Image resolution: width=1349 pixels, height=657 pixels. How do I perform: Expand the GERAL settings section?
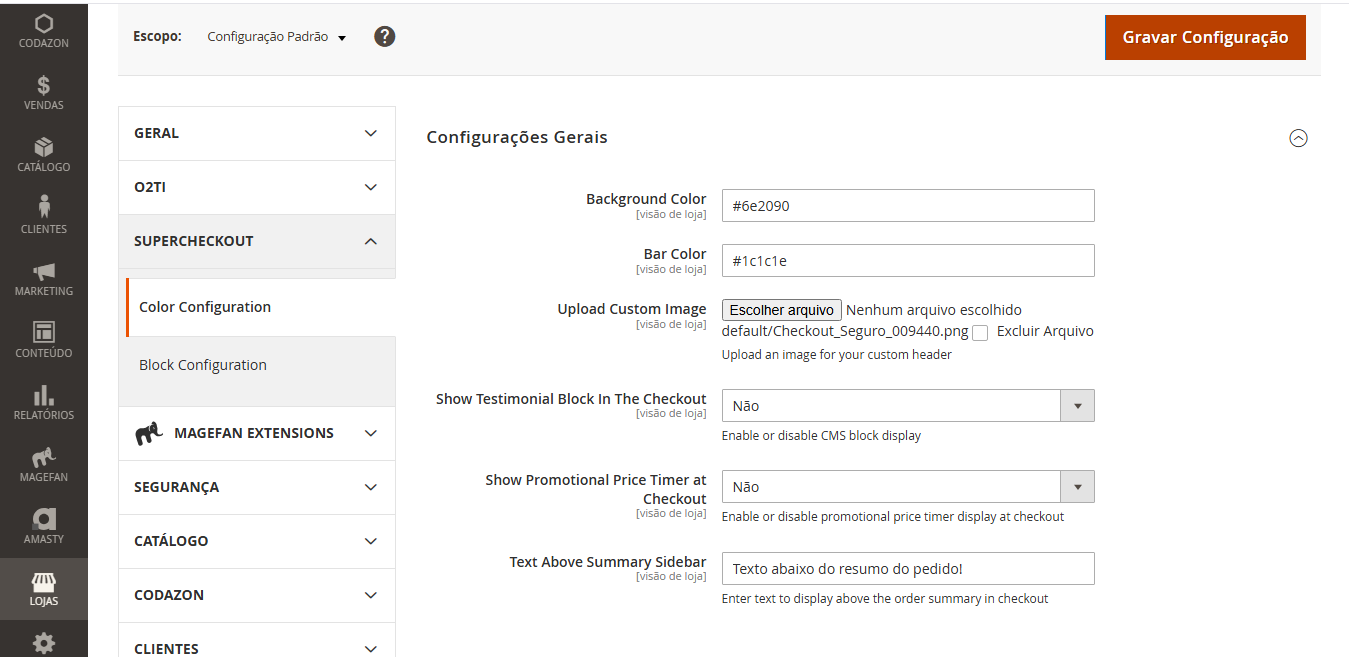256,132
